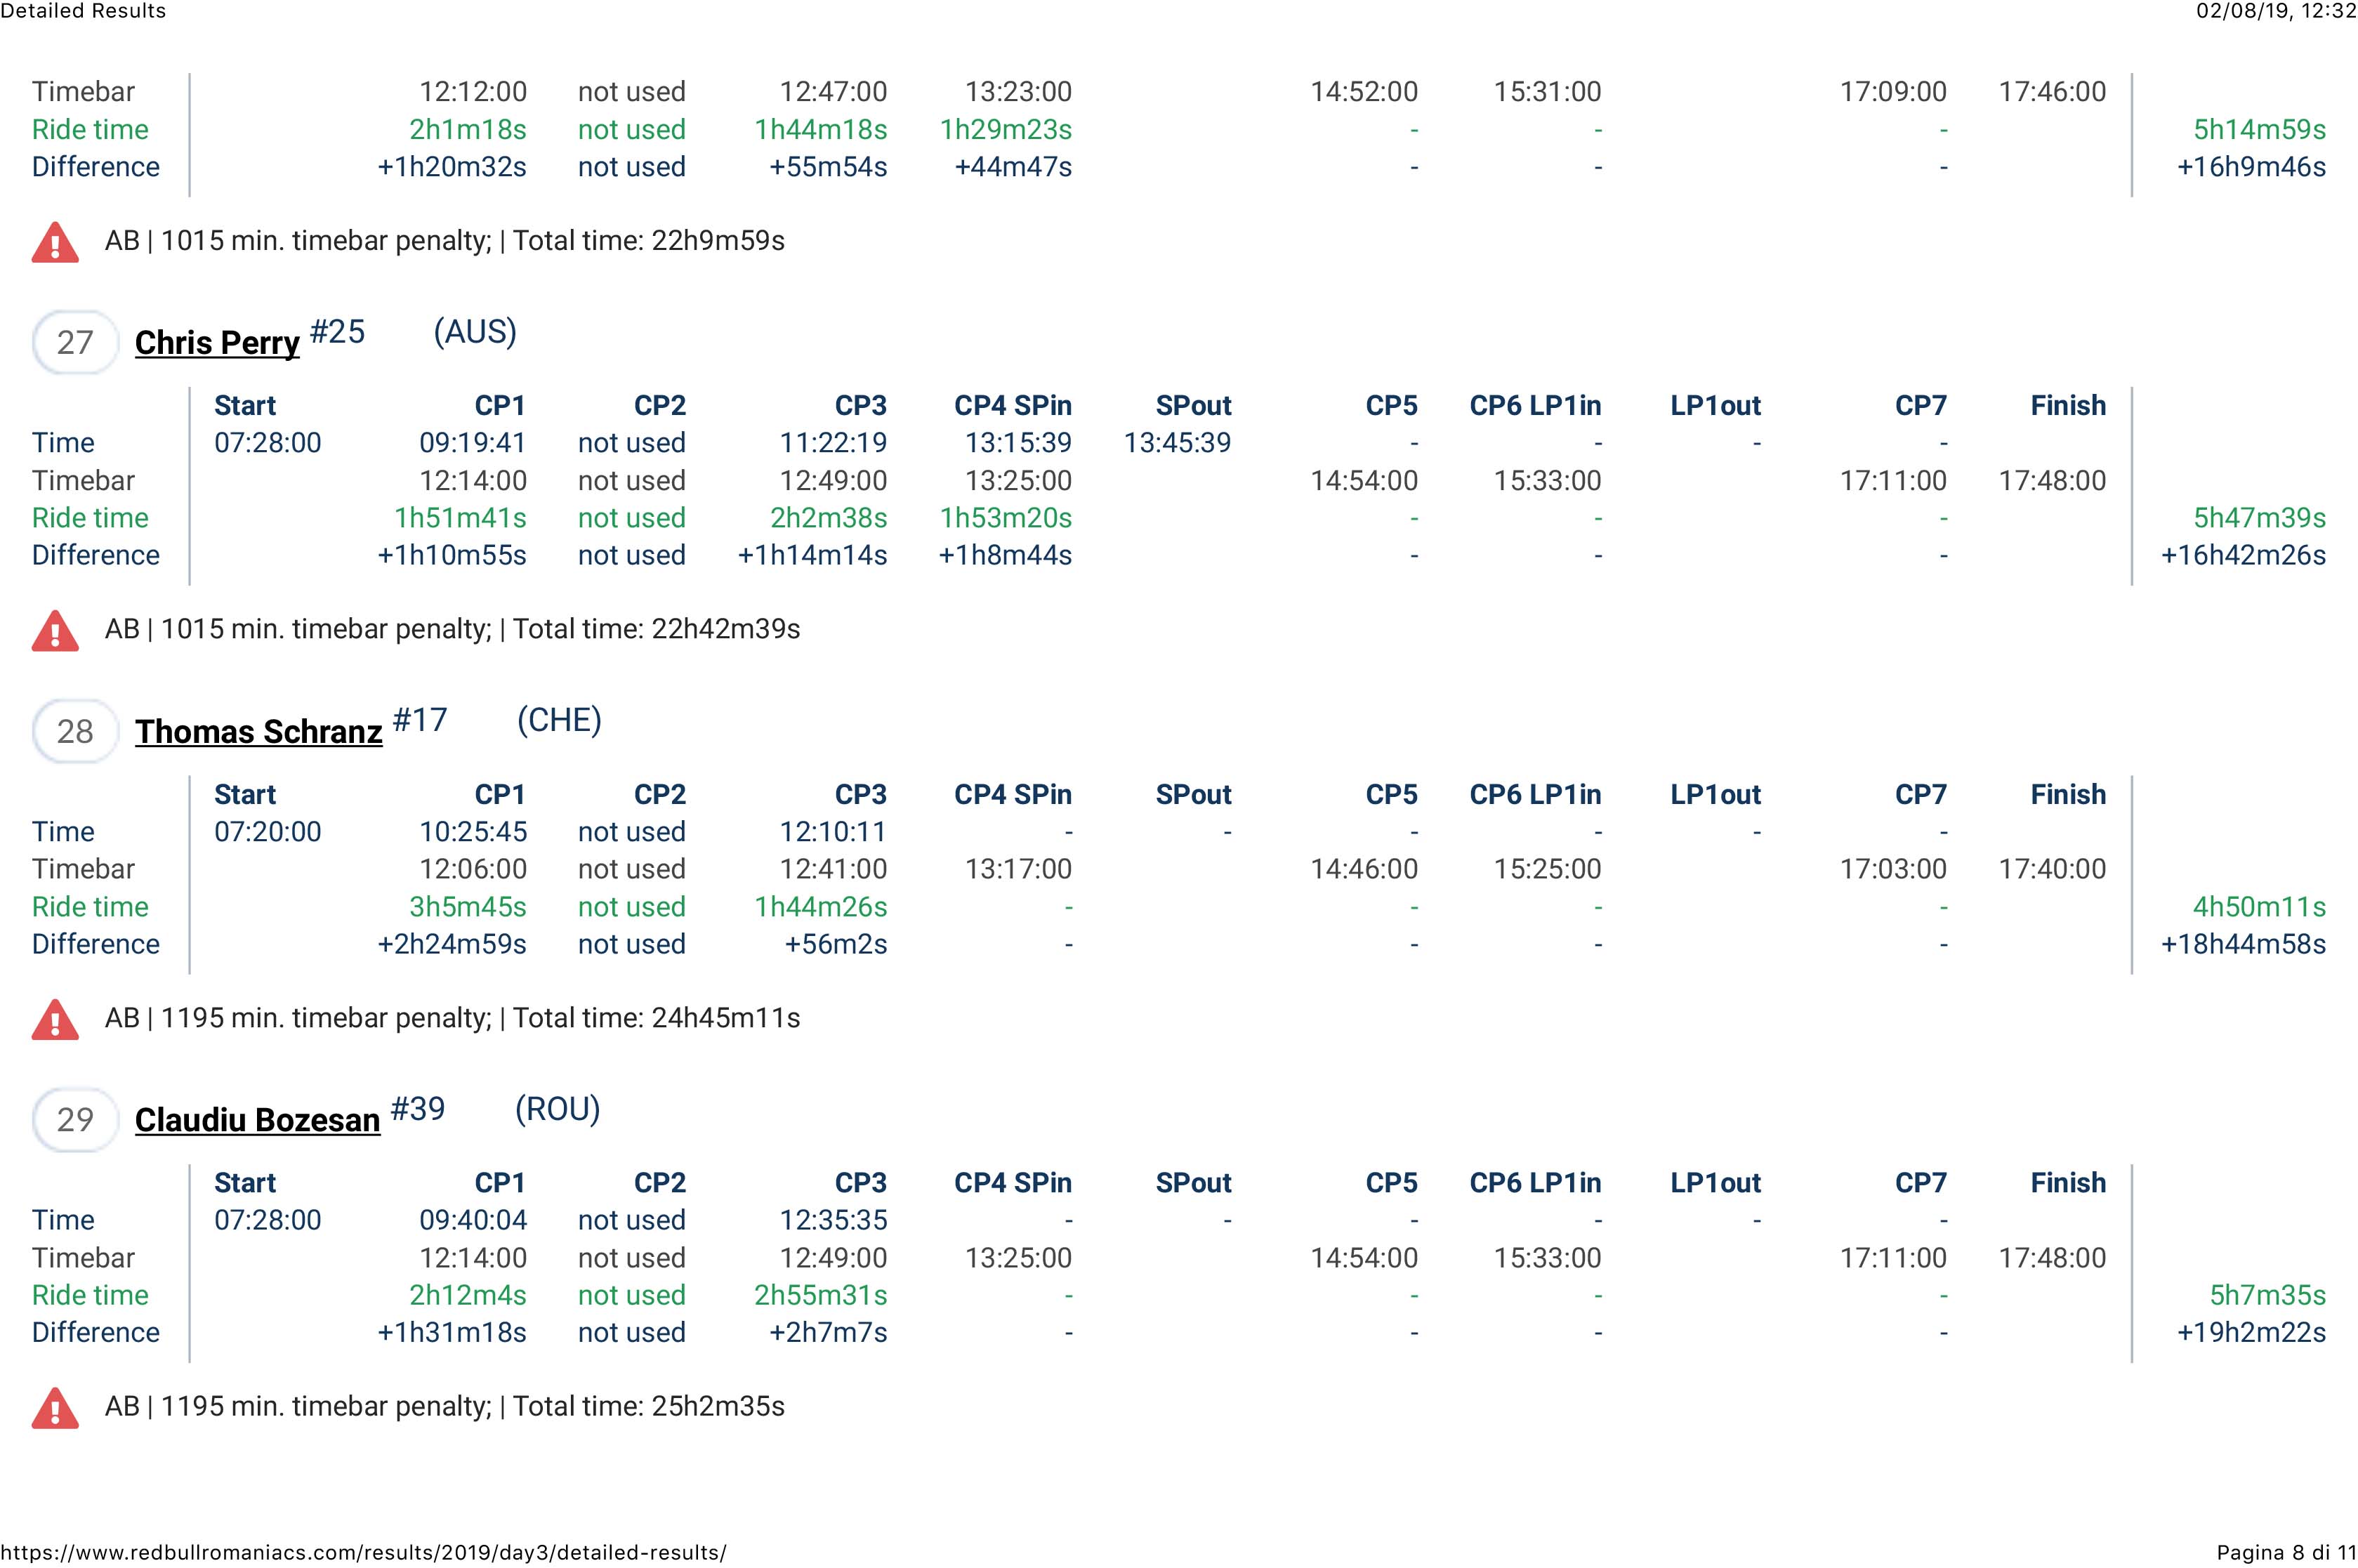Click the rank 29 circle badge
Screen dimensions: 2358x1568
coord(75,1120)
